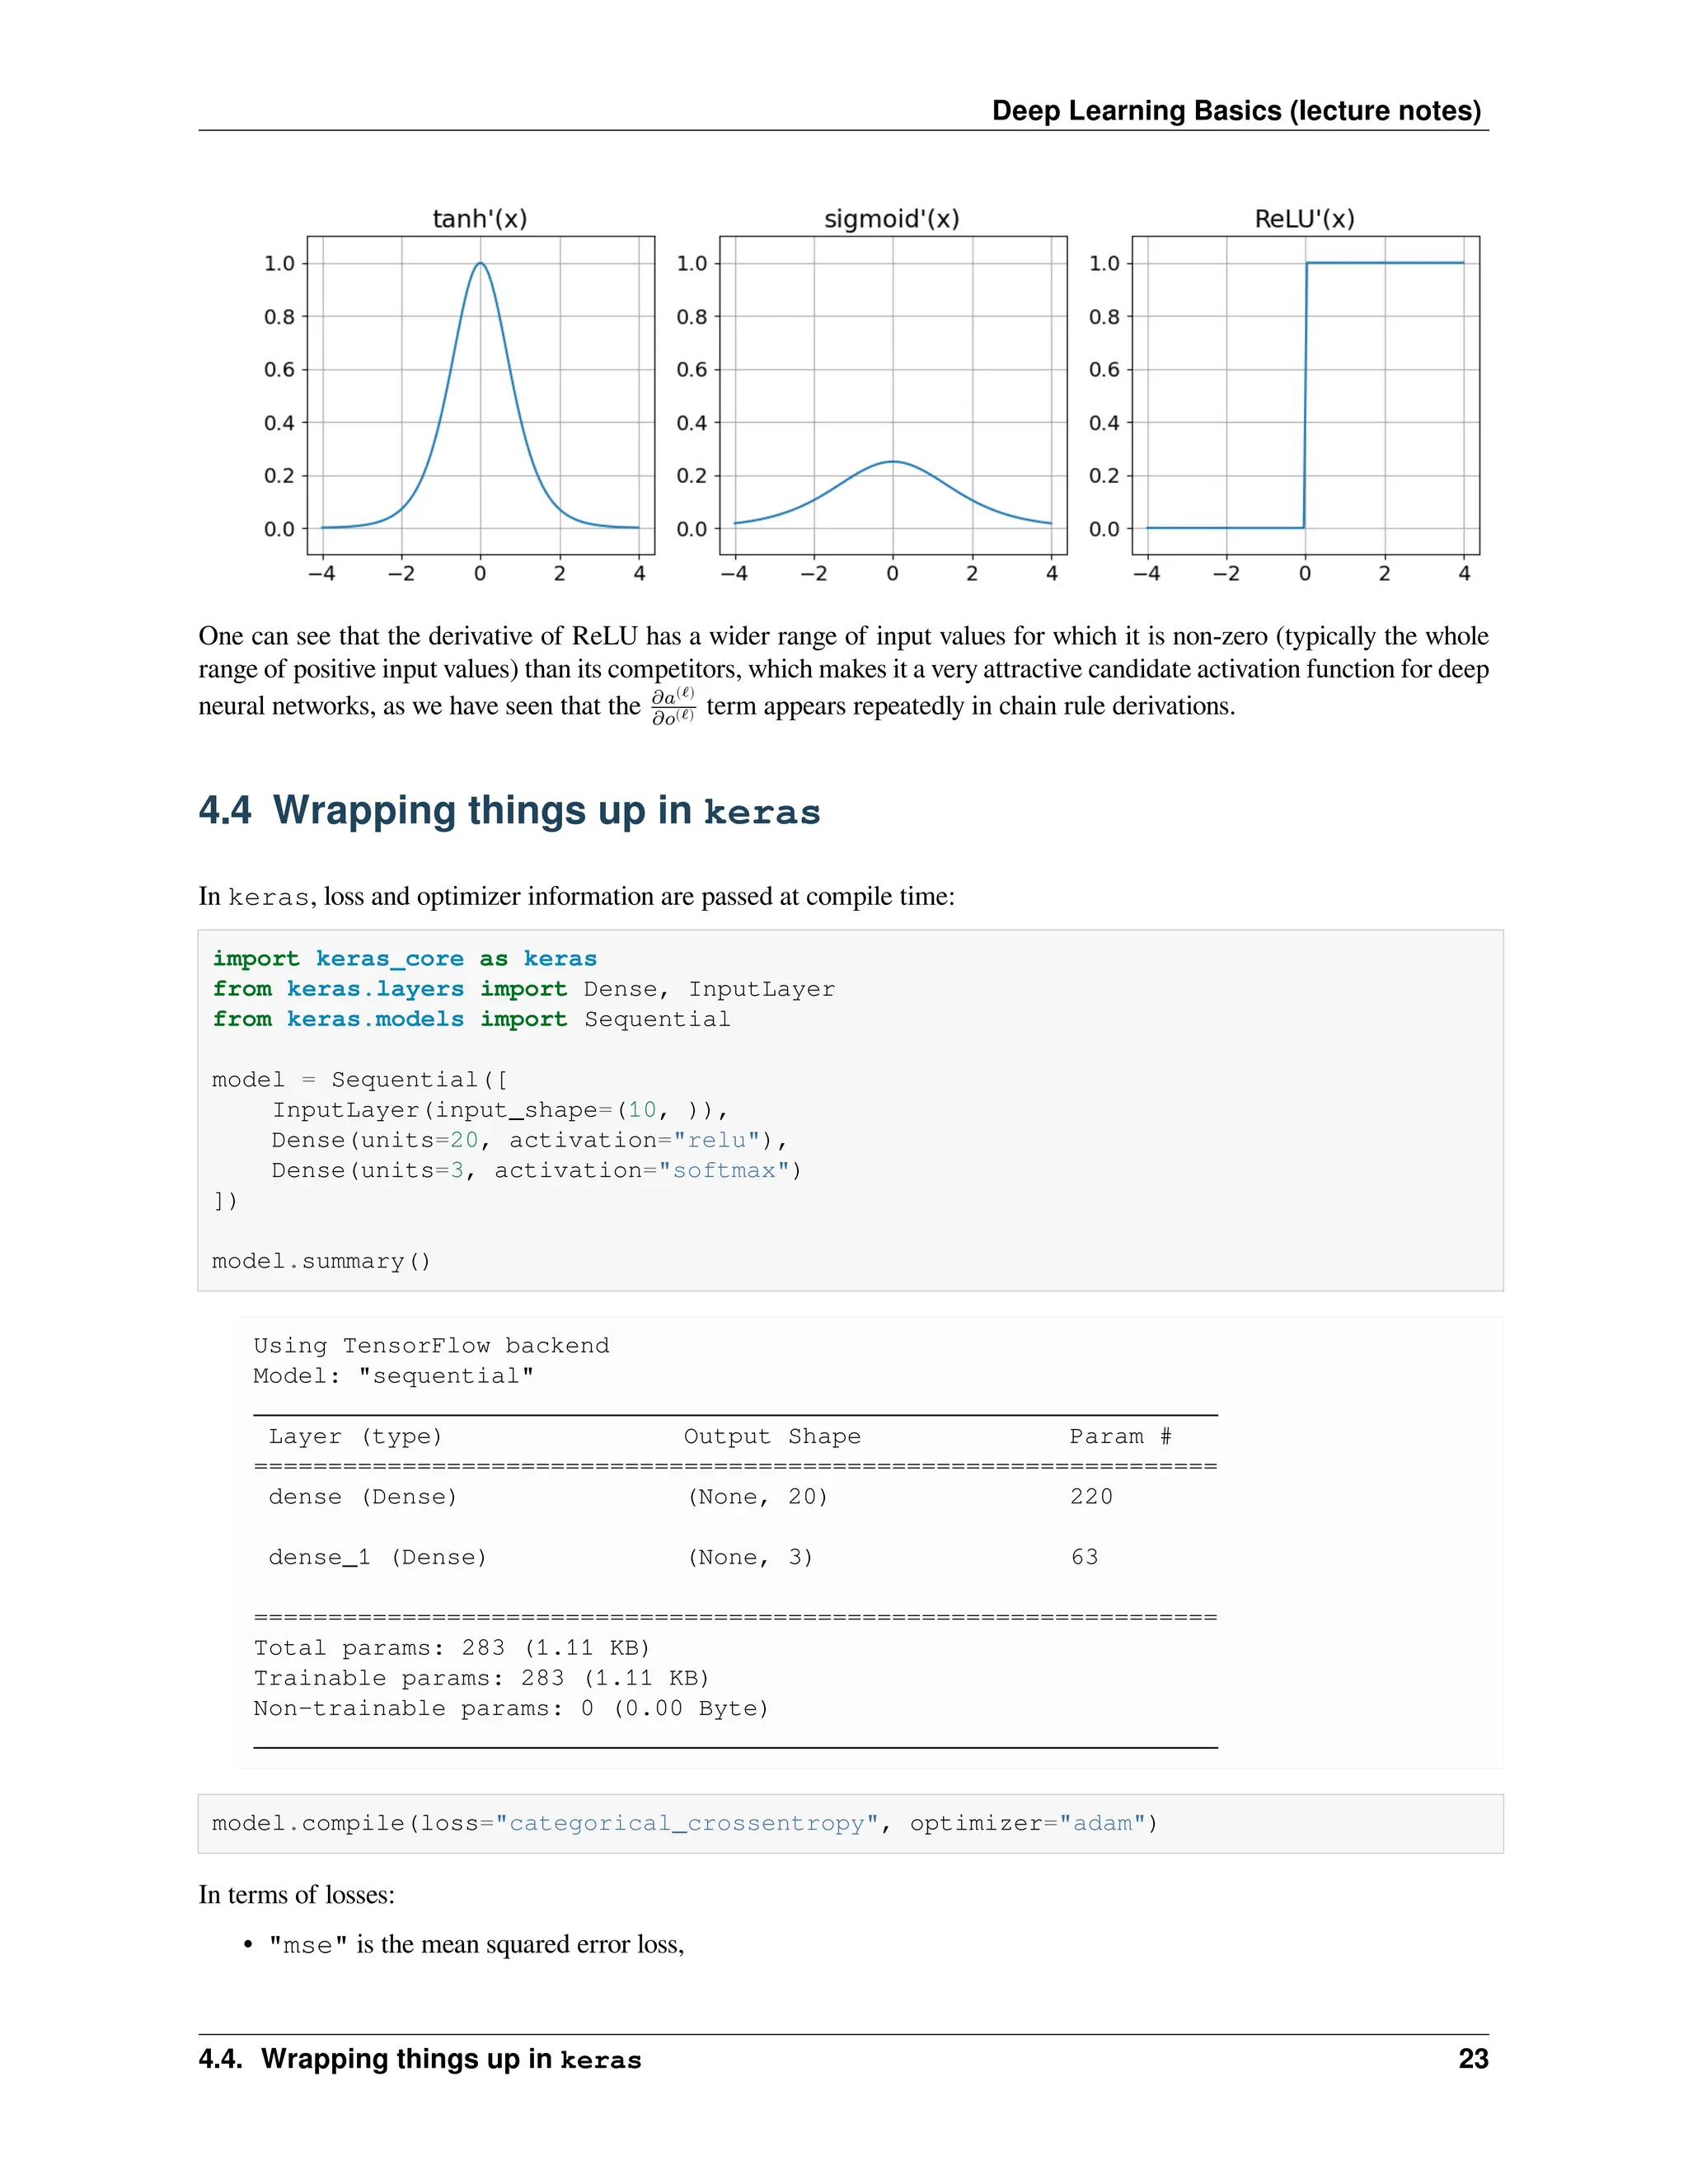The image size is (1688, 2184).
Task: Click the '(None, 20)' output shape cell
Action: (758, 1497)
